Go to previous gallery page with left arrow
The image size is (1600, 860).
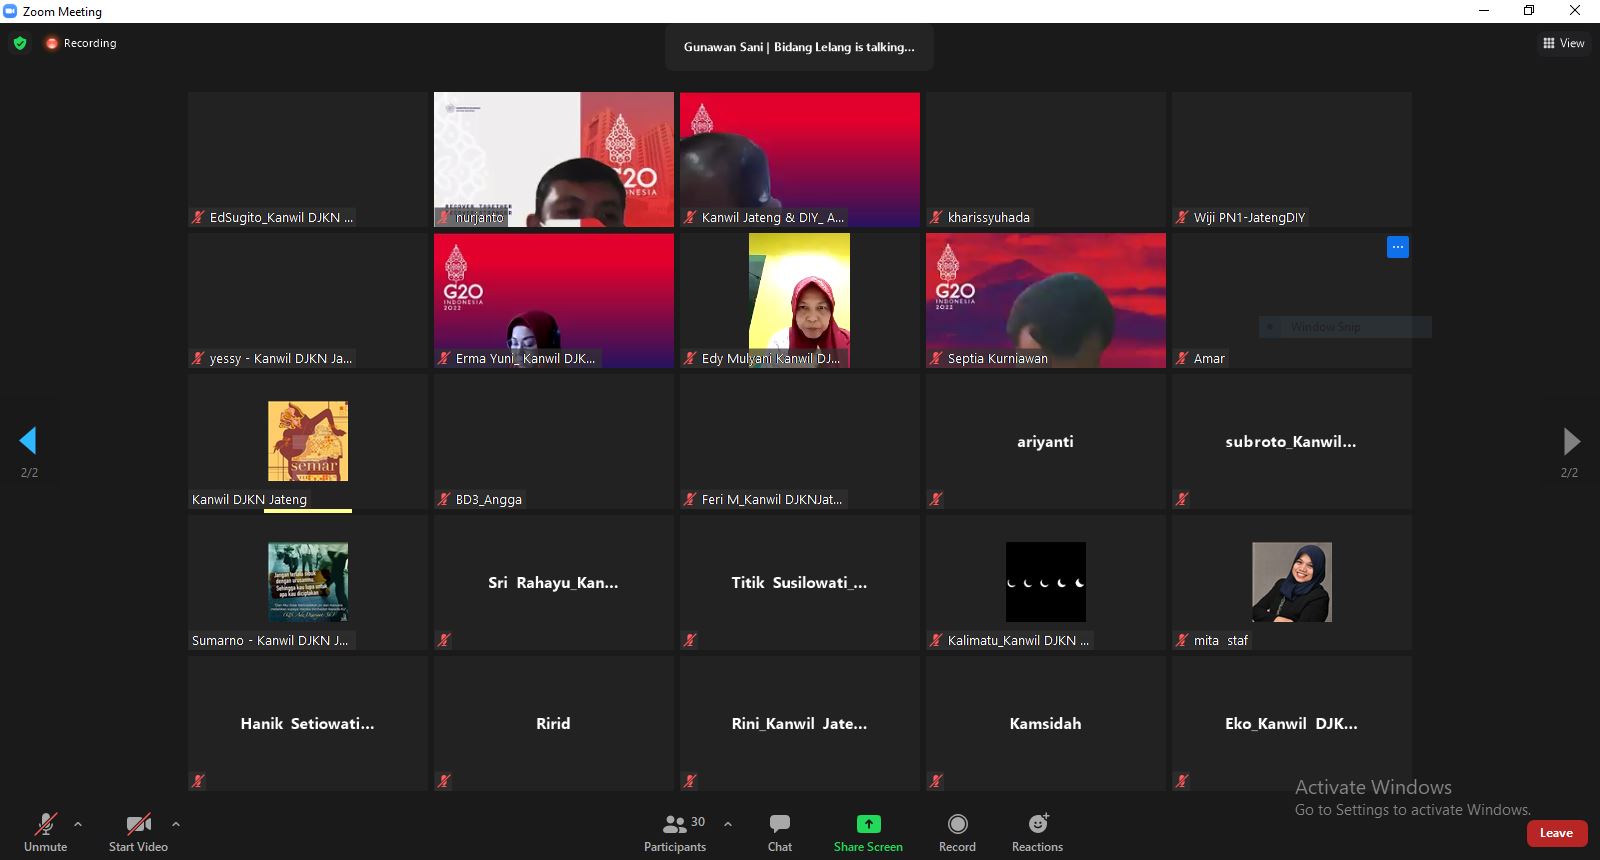(x=28, y=440)
